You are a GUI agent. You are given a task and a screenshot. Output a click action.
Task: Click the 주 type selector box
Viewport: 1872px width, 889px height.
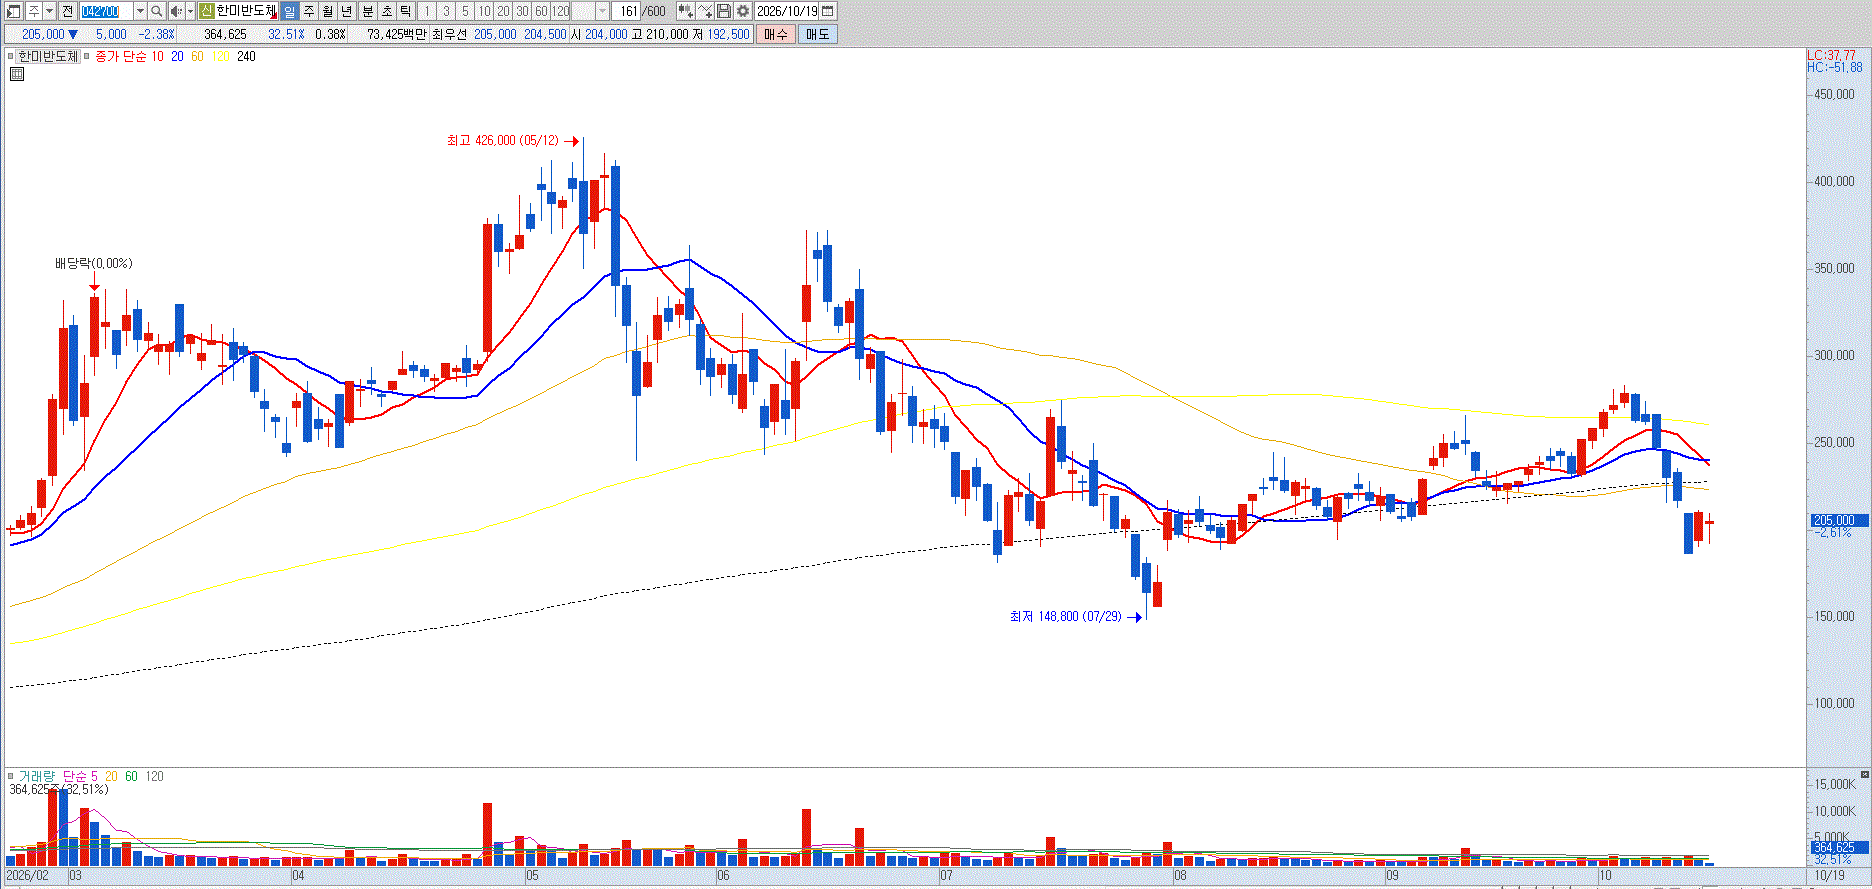[34, 11]
